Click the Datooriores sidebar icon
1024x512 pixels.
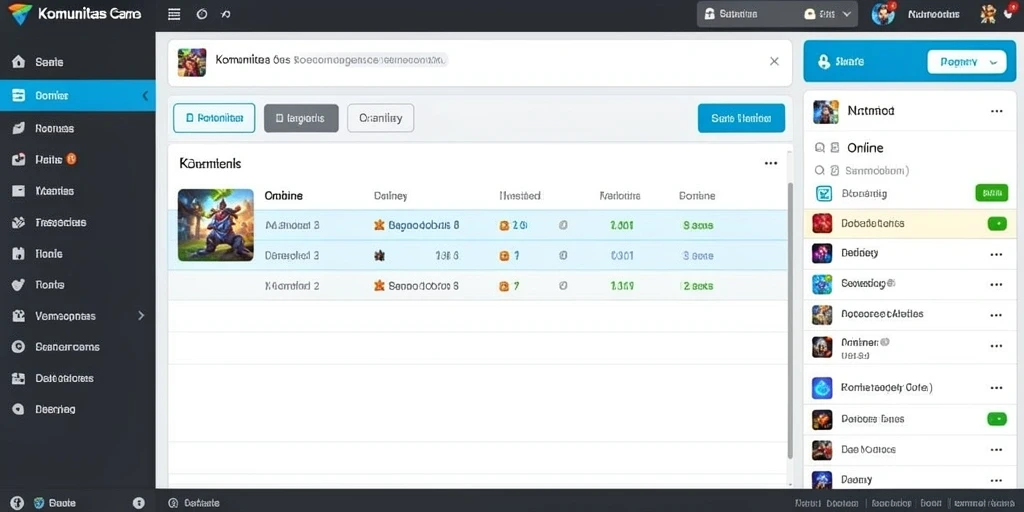click(18, 378)
